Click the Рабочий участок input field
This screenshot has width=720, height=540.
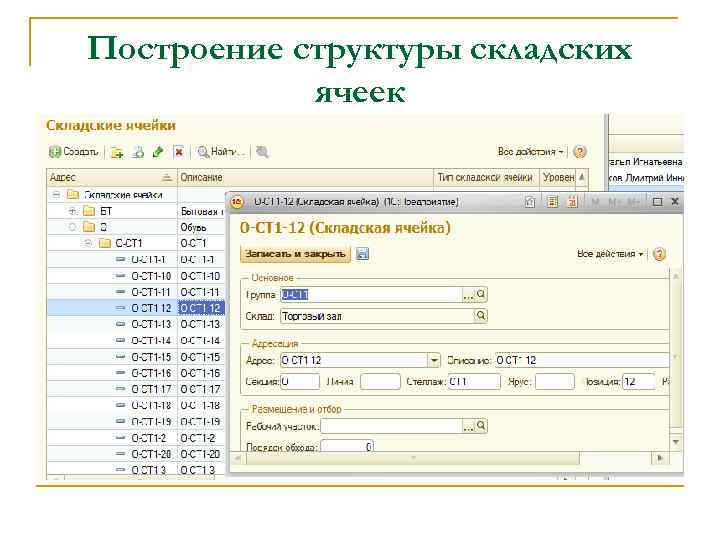pos(391,426)
